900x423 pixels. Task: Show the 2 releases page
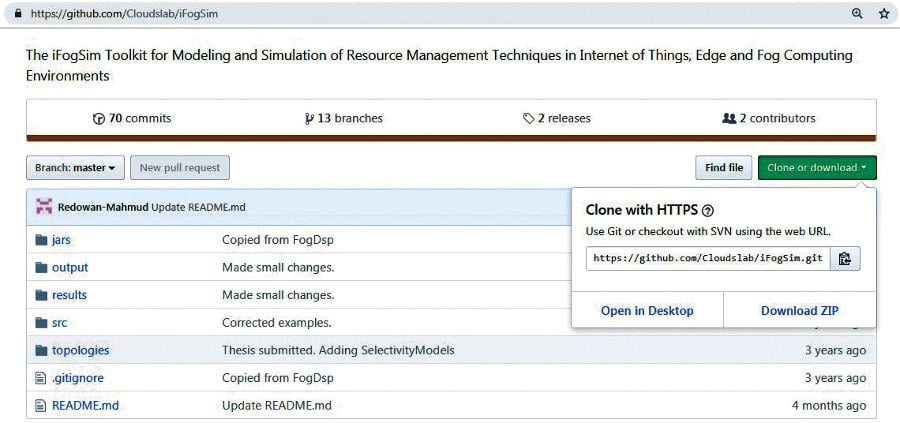pos(557,118)
